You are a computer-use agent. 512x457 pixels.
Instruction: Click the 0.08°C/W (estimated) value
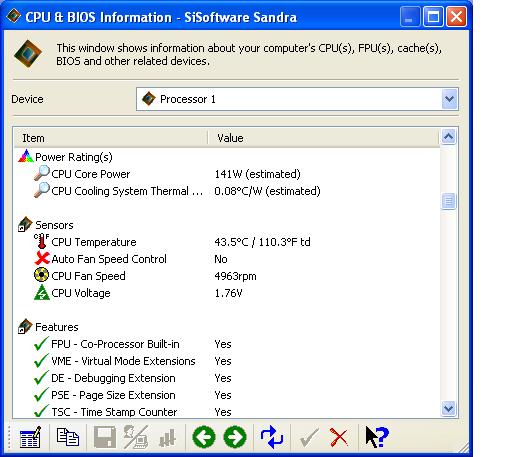click(267, 191)
